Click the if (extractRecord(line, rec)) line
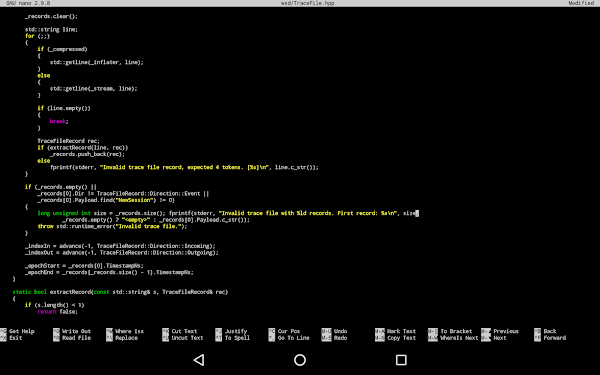This screenshot has height=375, width=600. (83, 148)
